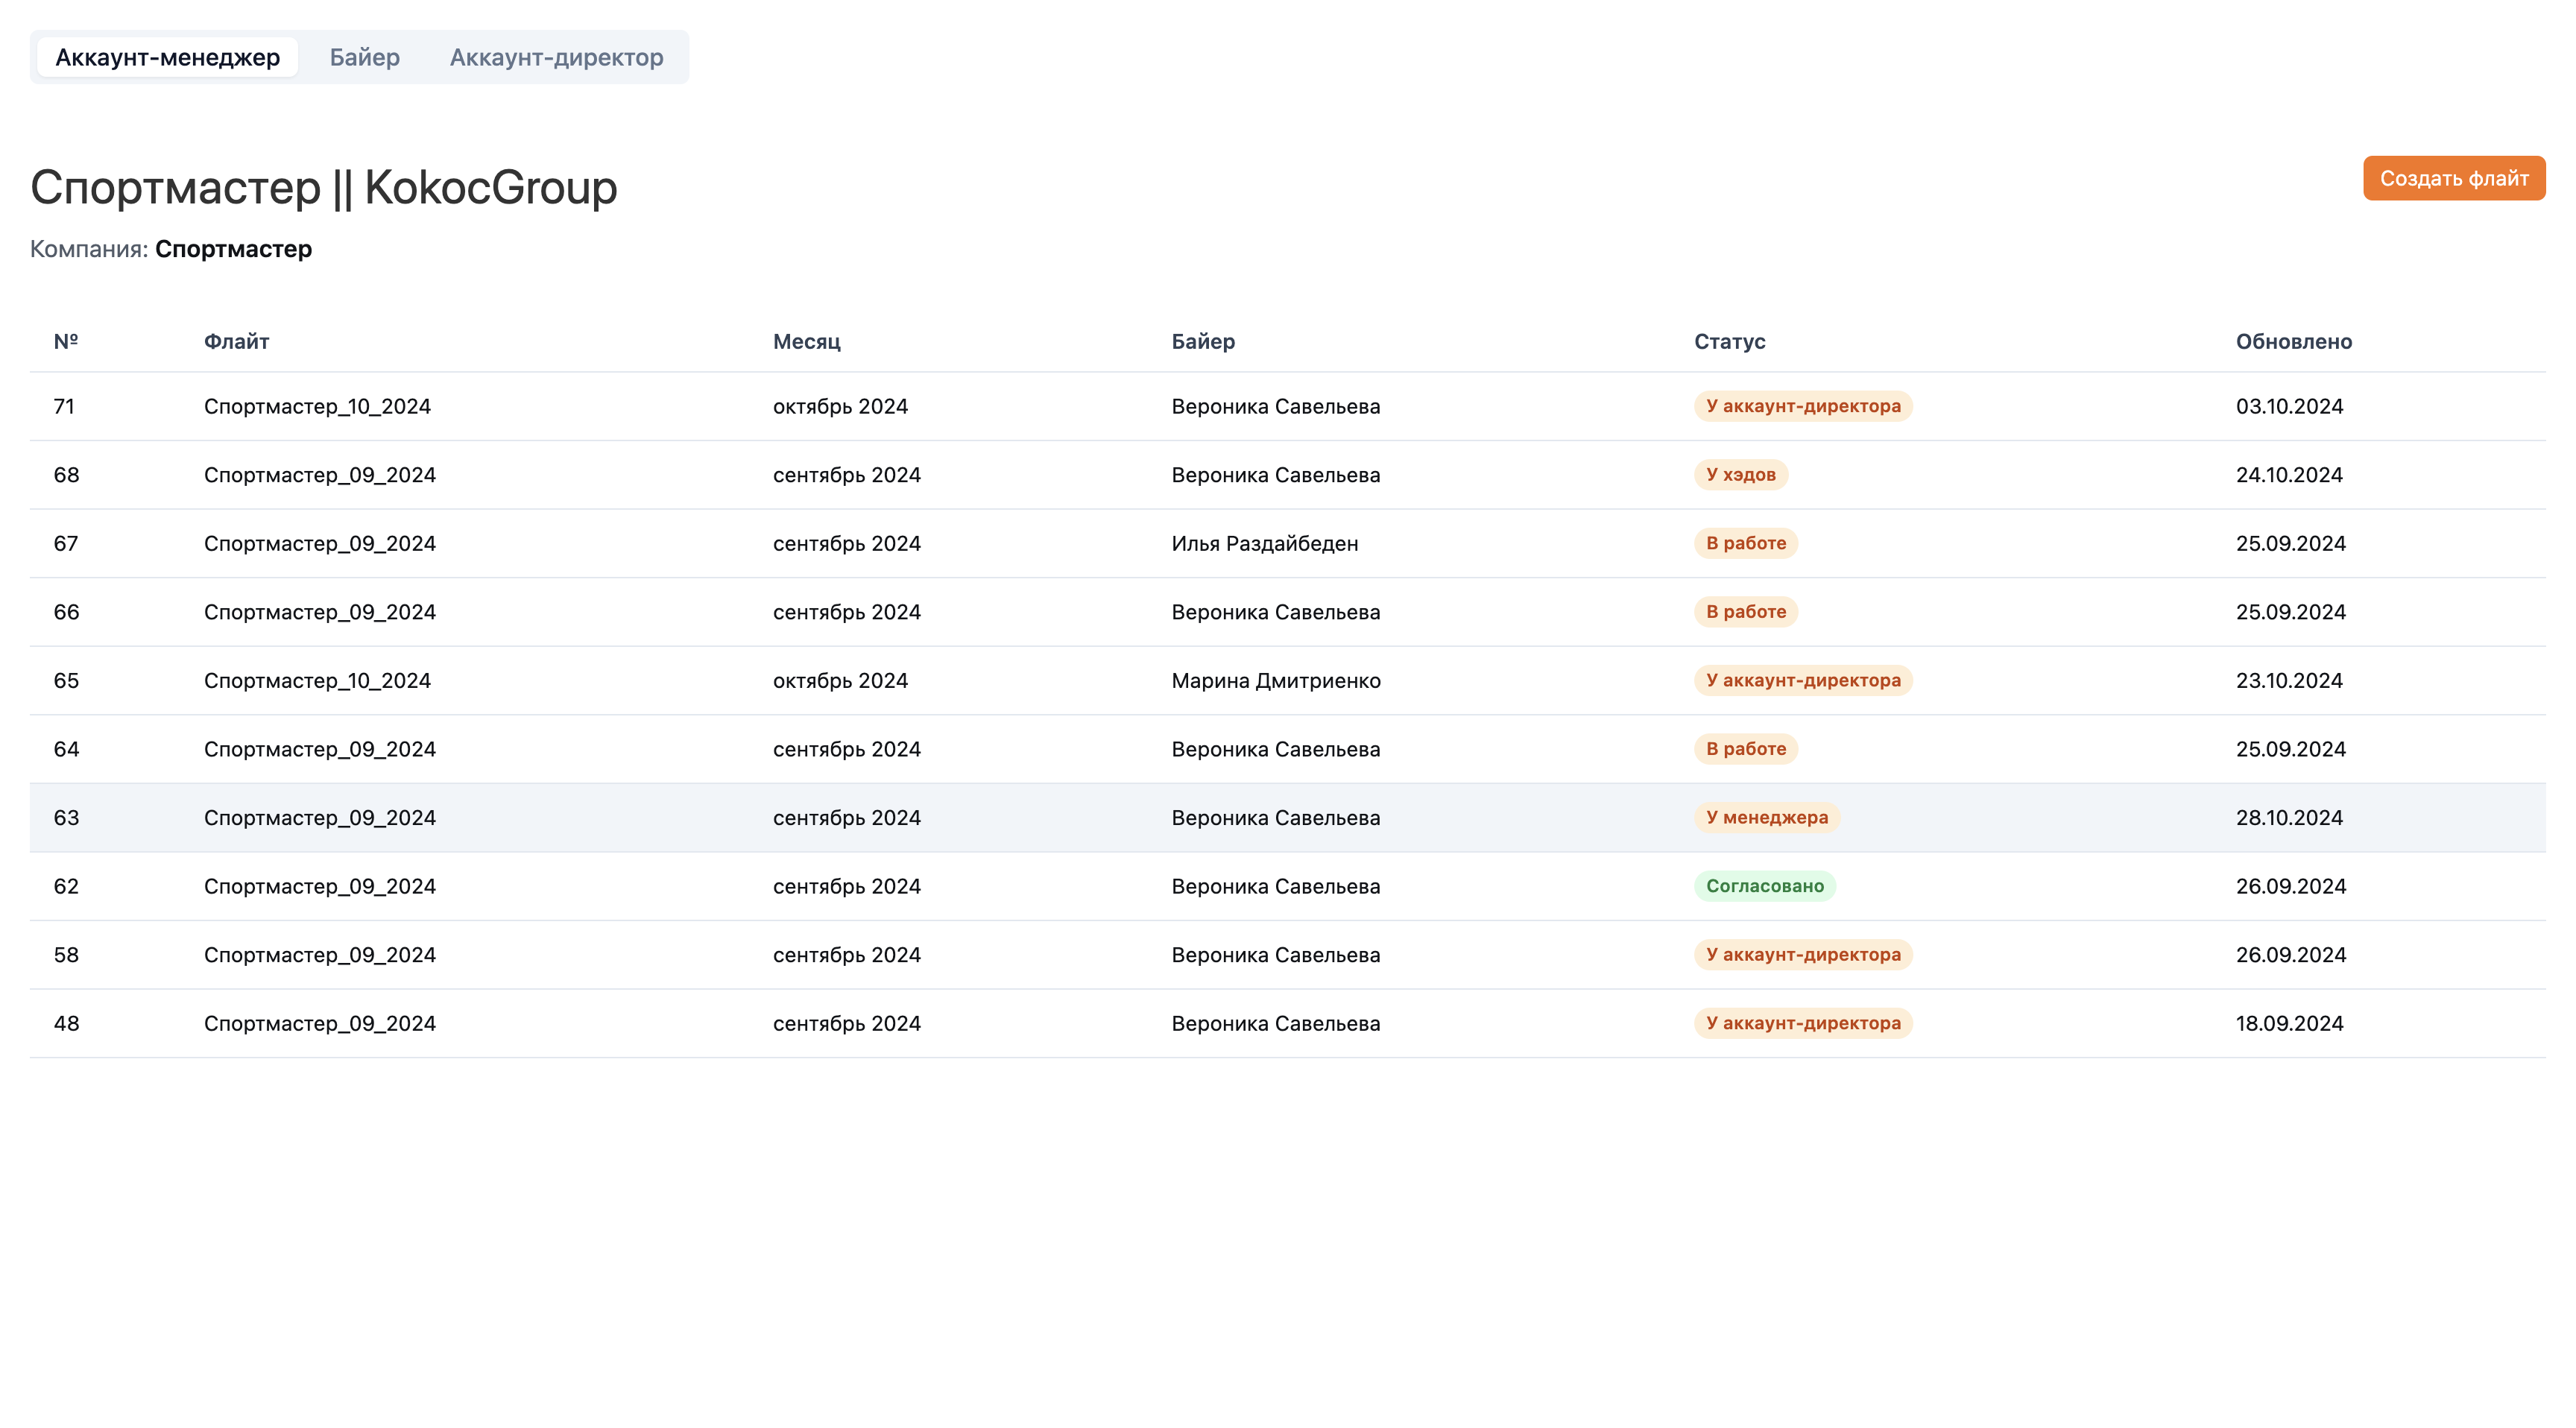The image size is (2576, 1428).
Task: Click the У хэдов status badge
Action: click(x=1741, y=474)
